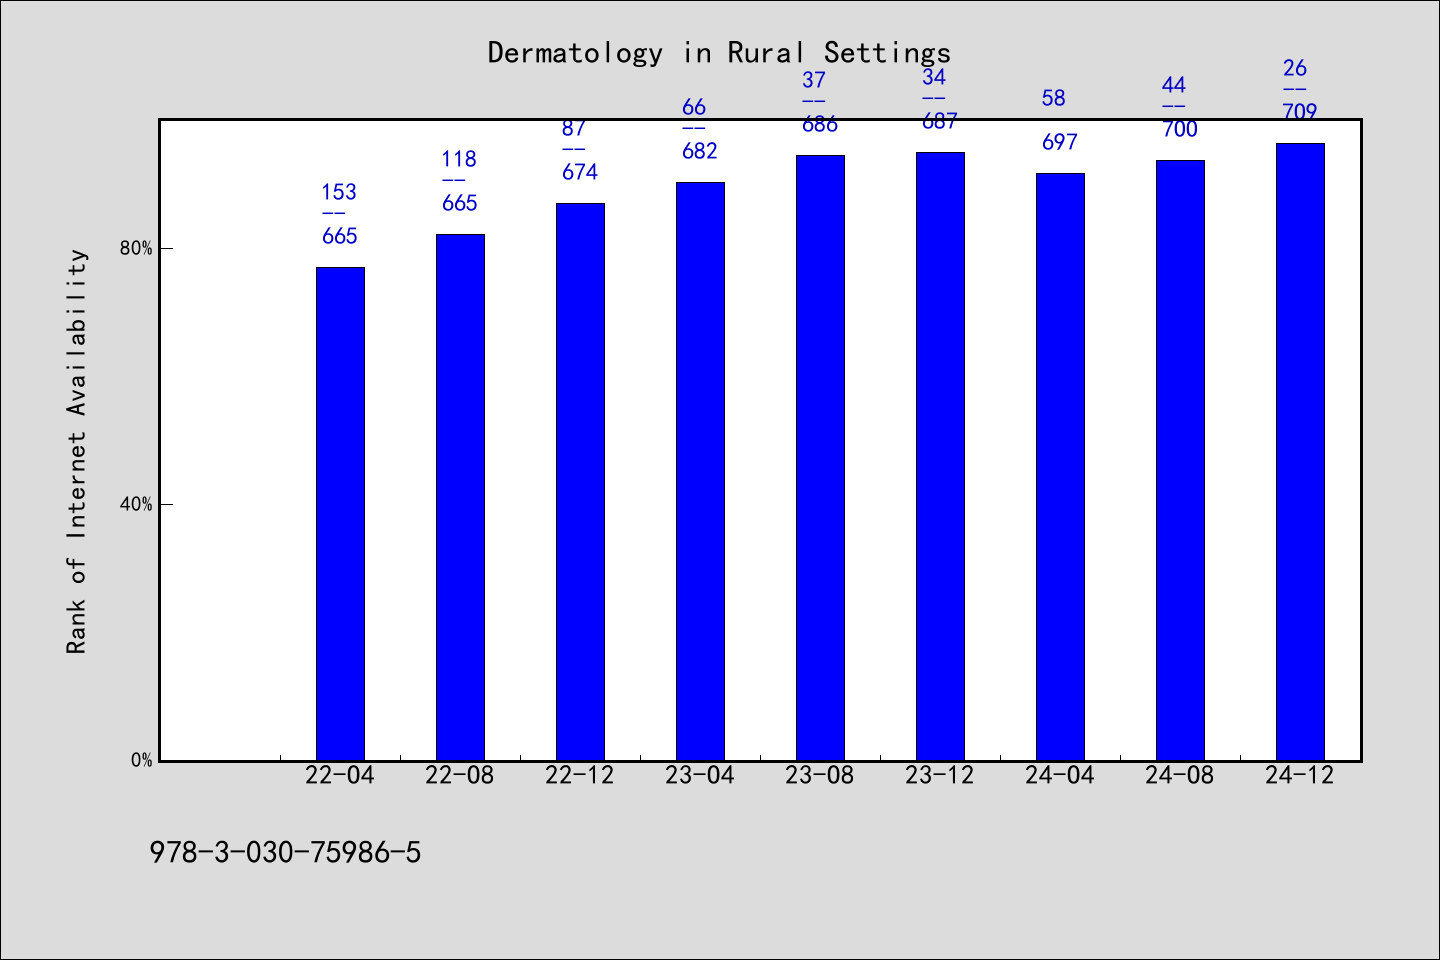This screenshot has width=1440, height=960.
Task: Click the blue bar for 24-12
Action: coord(1300,452)
